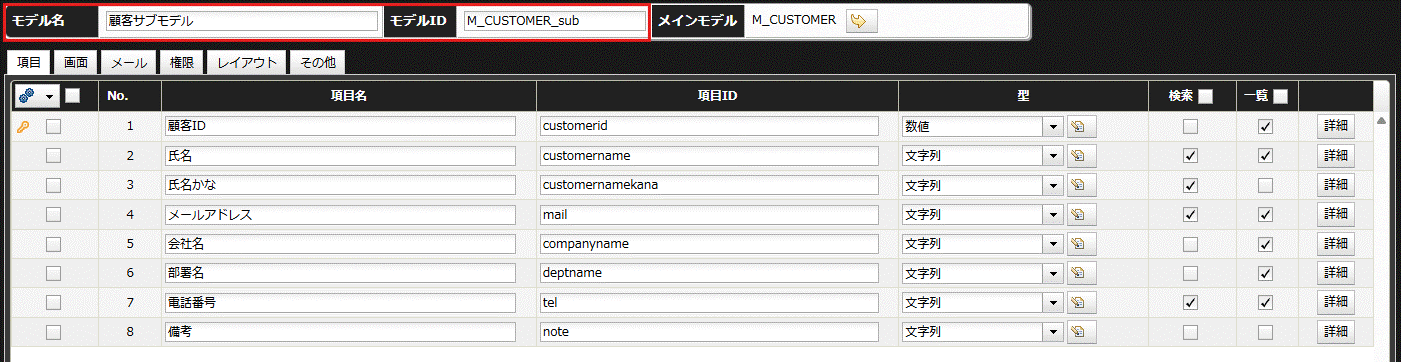
Task: Enable the 検索 checkbox for customerid row
Action: 1190,127
